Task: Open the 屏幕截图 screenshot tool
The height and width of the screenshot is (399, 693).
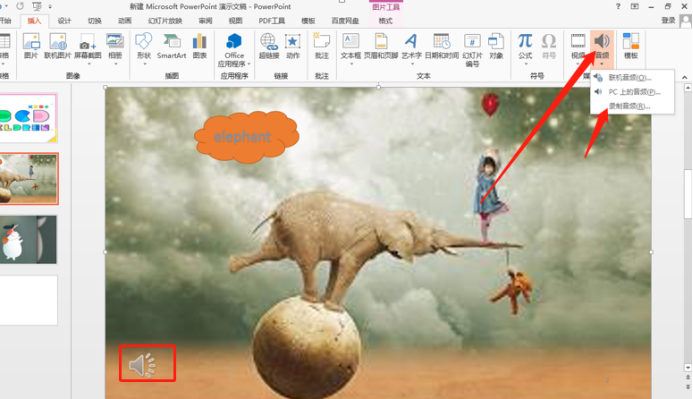Action: [88, 46]
